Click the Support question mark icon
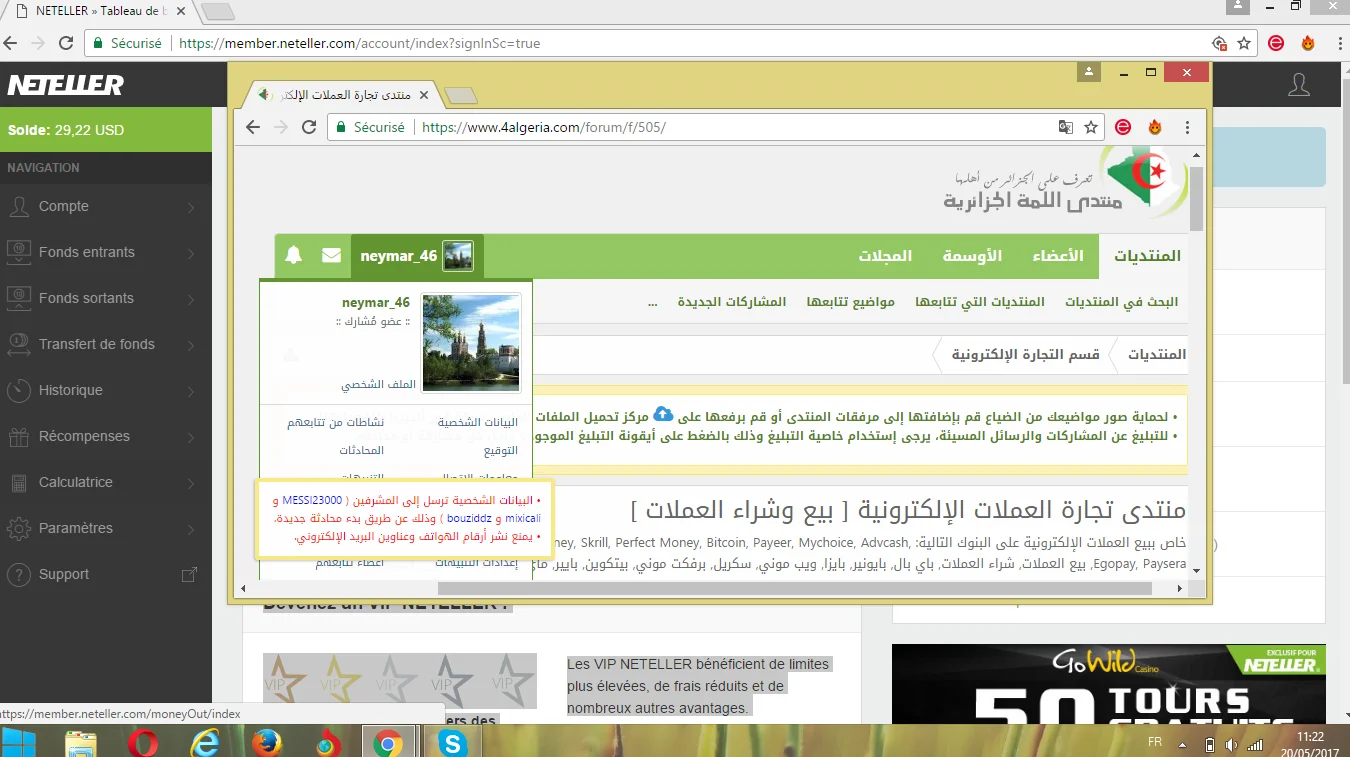The image size is (1350, 757). [18, 574]
